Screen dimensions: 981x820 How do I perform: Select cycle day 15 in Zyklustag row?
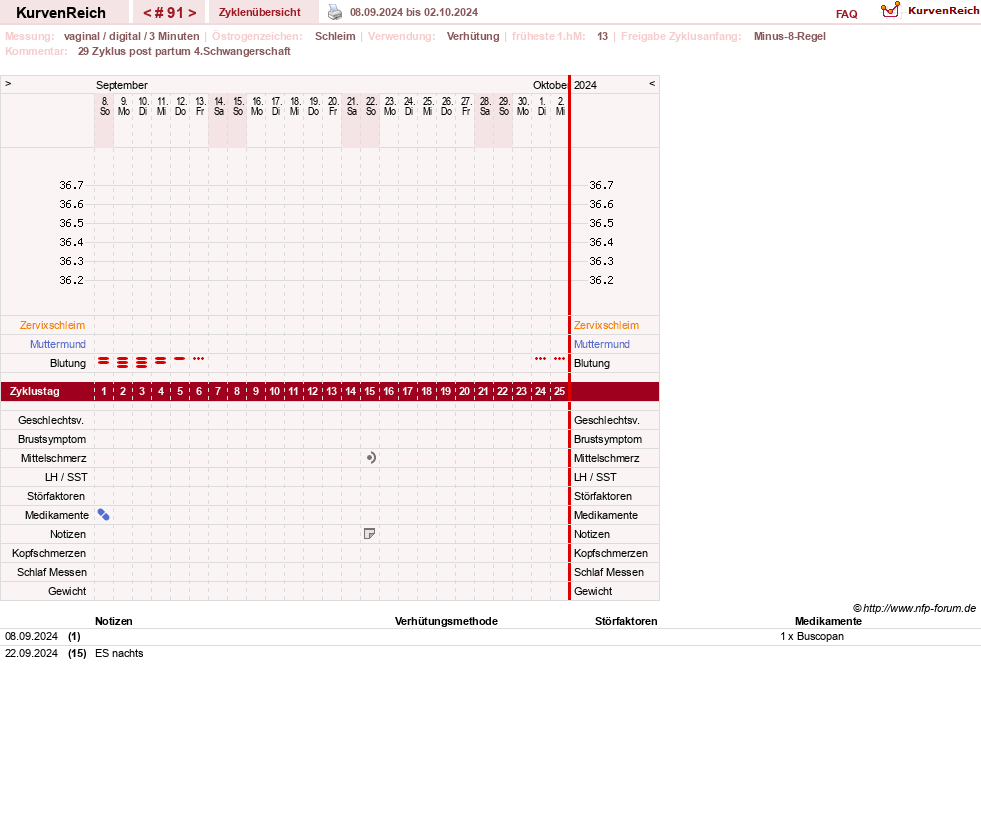click(370, 392)
